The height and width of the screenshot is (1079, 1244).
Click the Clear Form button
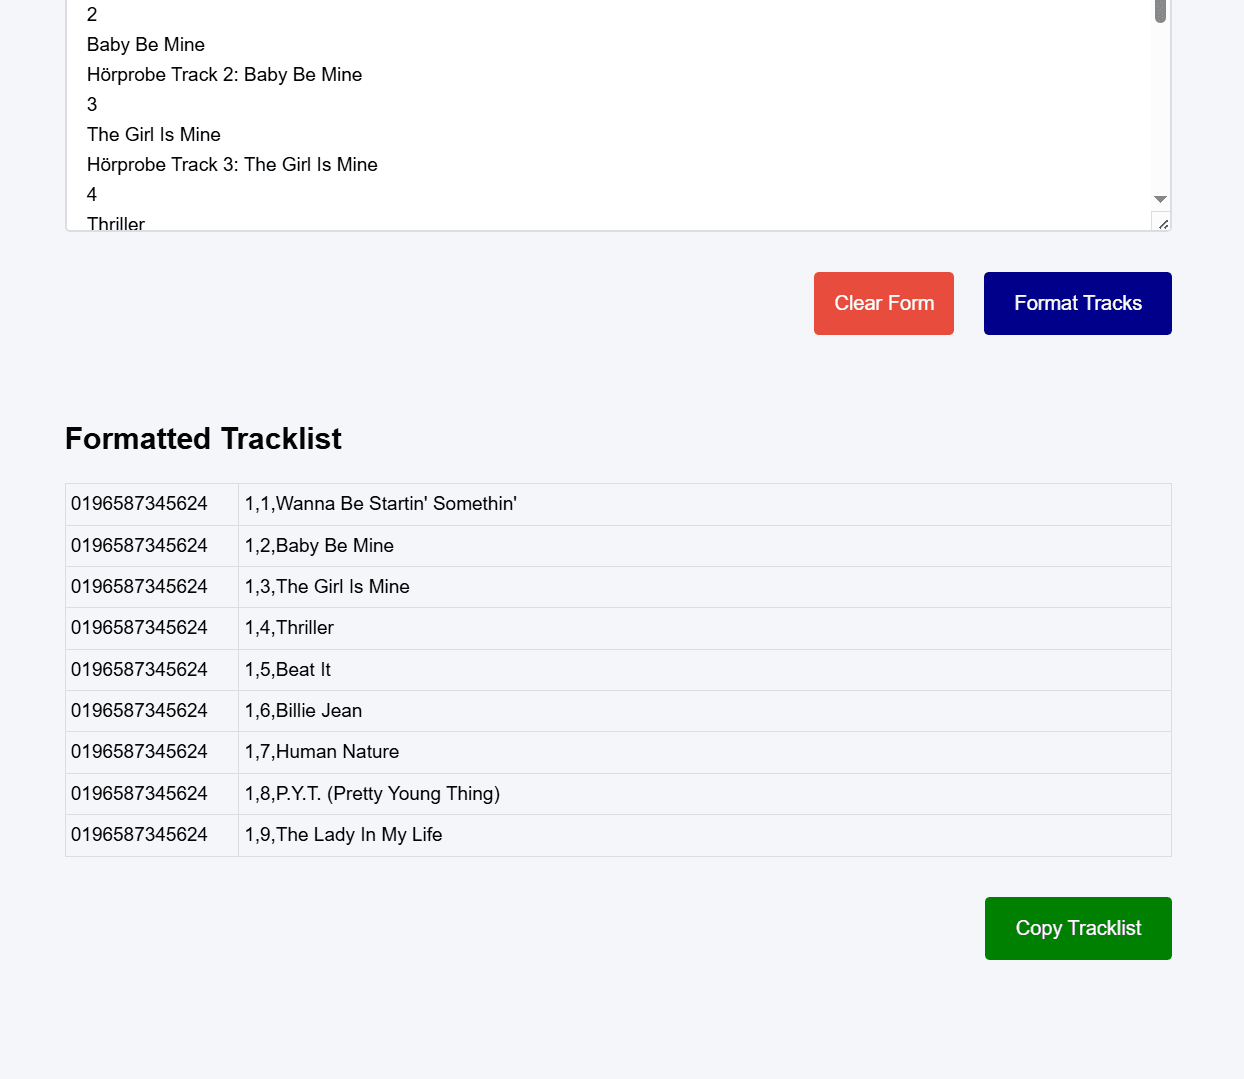click(883, 303)
